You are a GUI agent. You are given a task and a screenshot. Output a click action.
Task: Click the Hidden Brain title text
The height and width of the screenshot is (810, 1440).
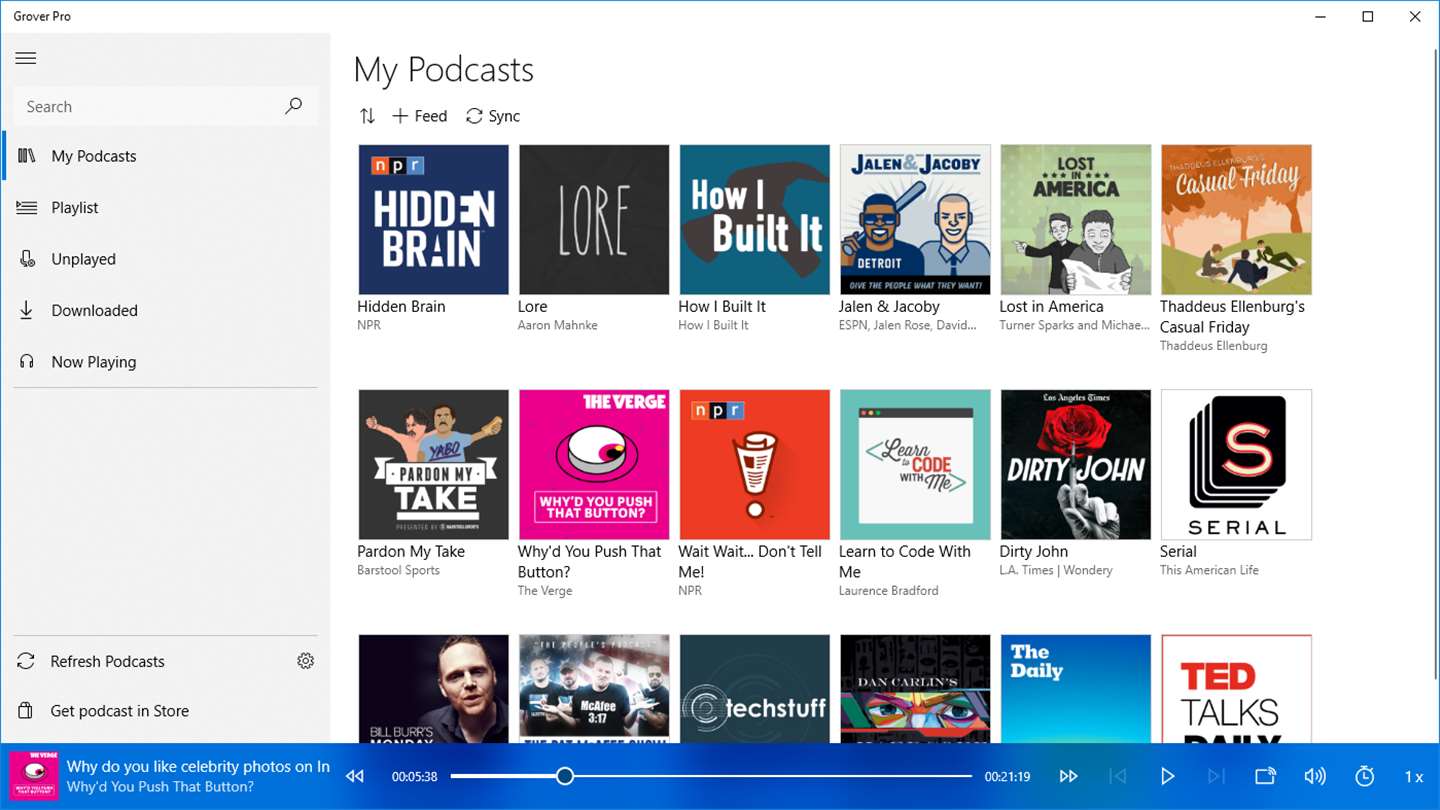click(x=401, y=306)
